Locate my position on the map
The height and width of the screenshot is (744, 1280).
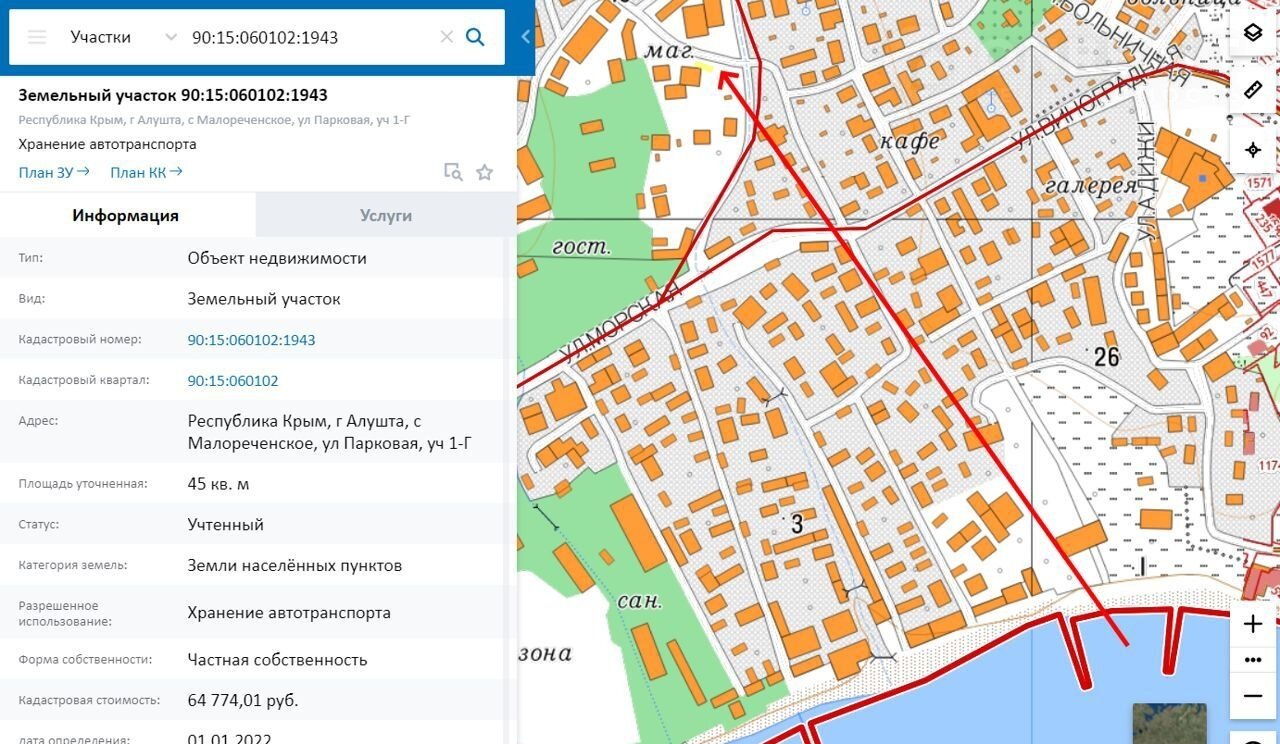[1253, 150]
